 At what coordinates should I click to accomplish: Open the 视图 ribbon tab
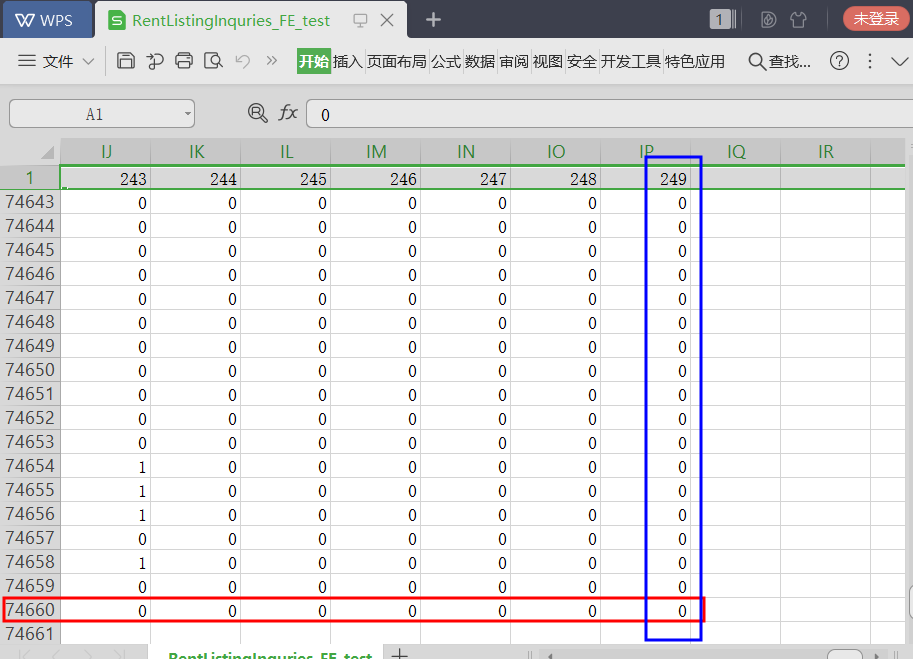click(548, 61)
